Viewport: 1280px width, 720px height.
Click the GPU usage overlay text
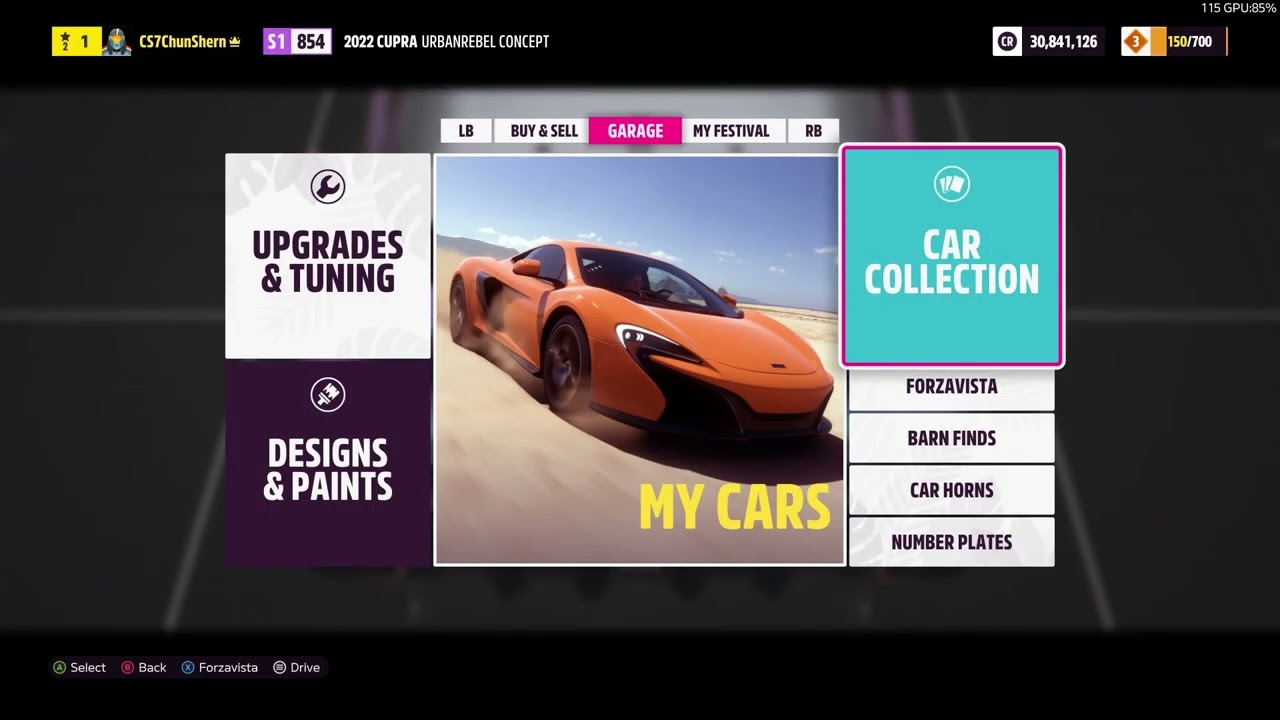(x=1238, y=8)
